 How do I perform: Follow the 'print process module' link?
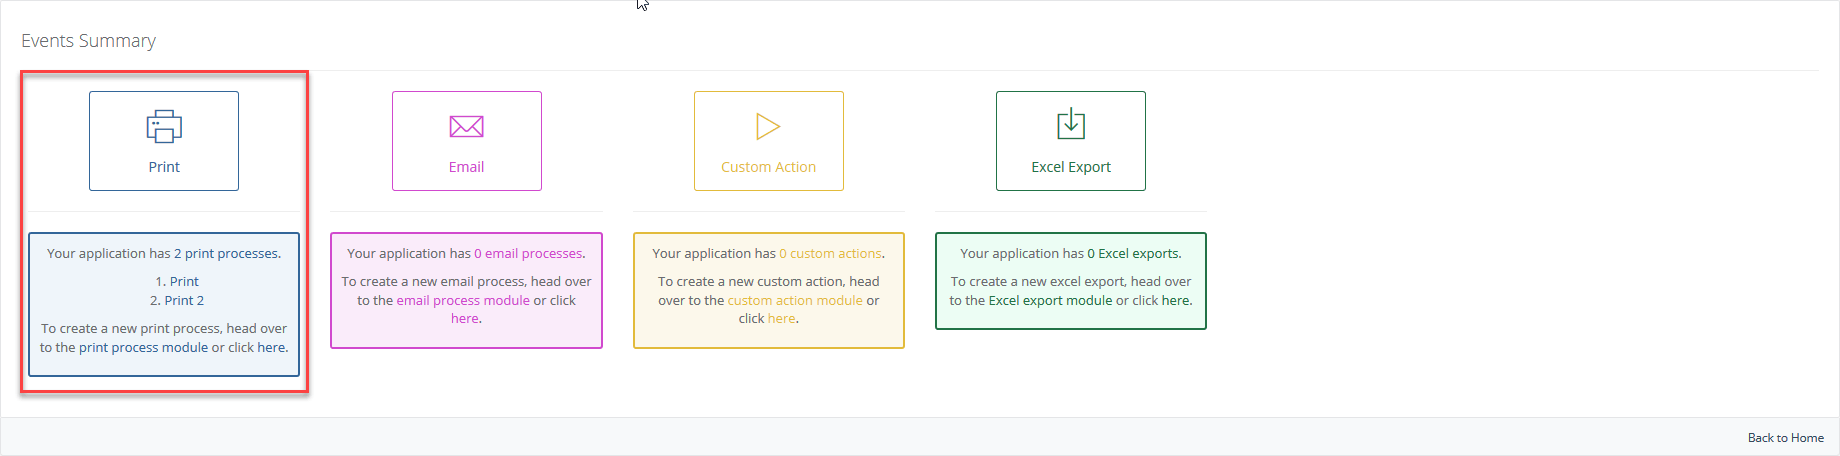tap(144, 348)
